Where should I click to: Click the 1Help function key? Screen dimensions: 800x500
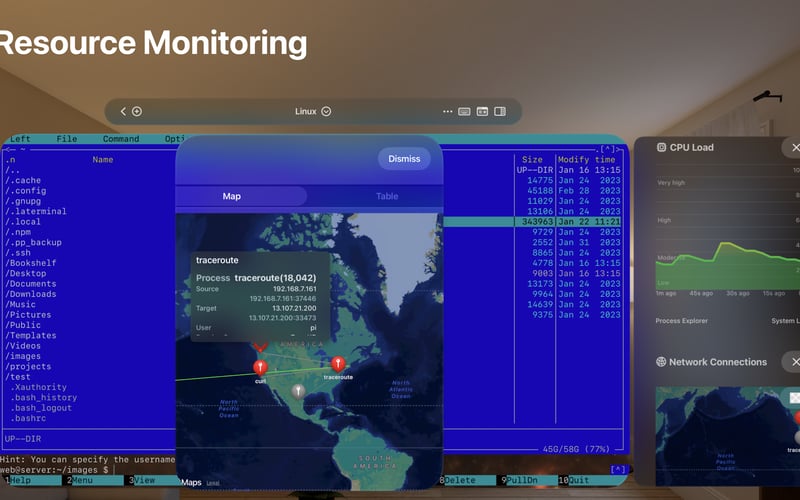point(32,480)
